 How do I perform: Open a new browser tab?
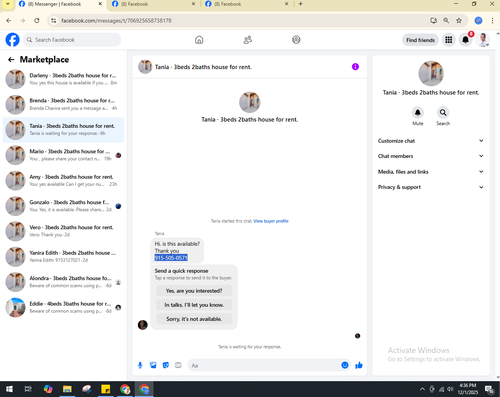point(300,4)
